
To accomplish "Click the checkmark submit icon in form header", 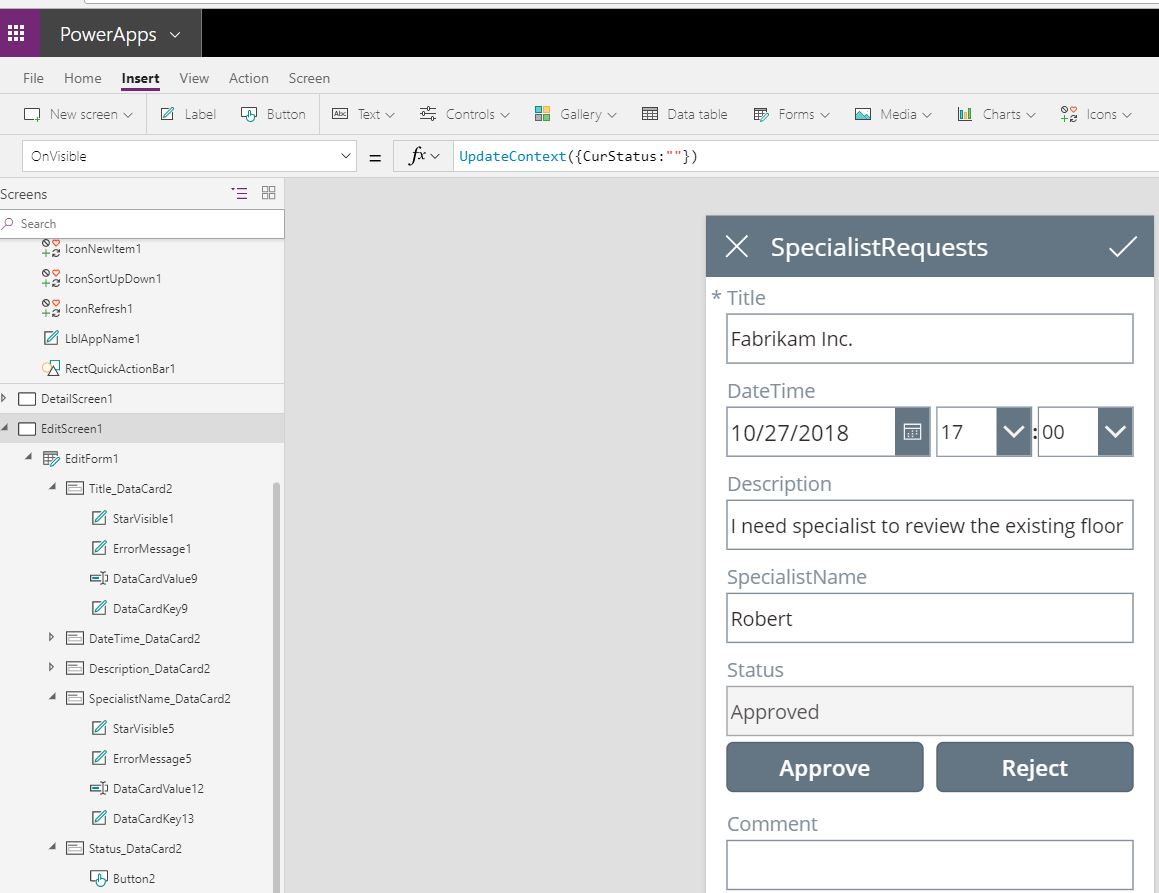I will (1122, 247).
